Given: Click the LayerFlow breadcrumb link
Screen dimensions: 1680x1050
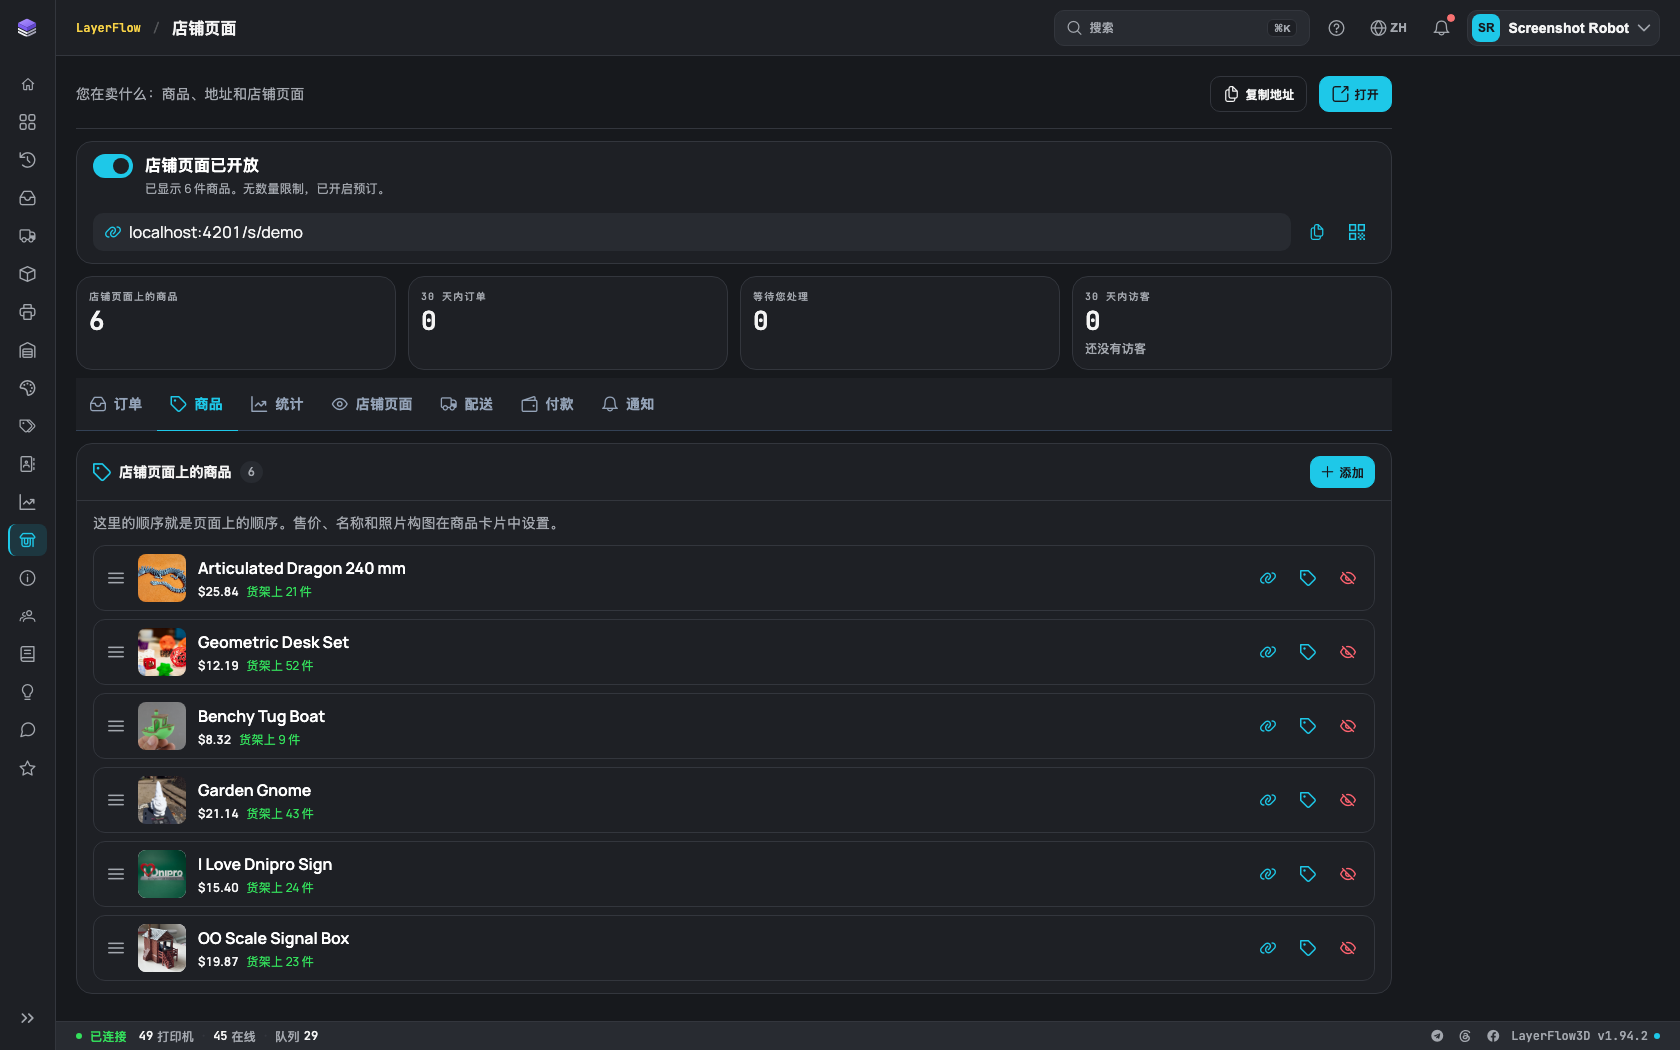Looking at the screenshot, I should [108, 28].
